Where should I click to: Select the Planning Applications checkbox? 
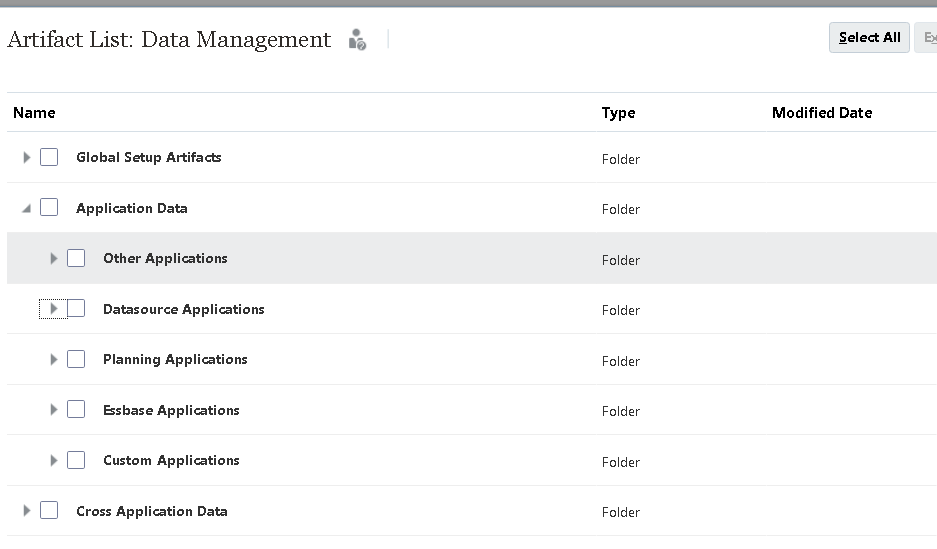pos(76,359)
